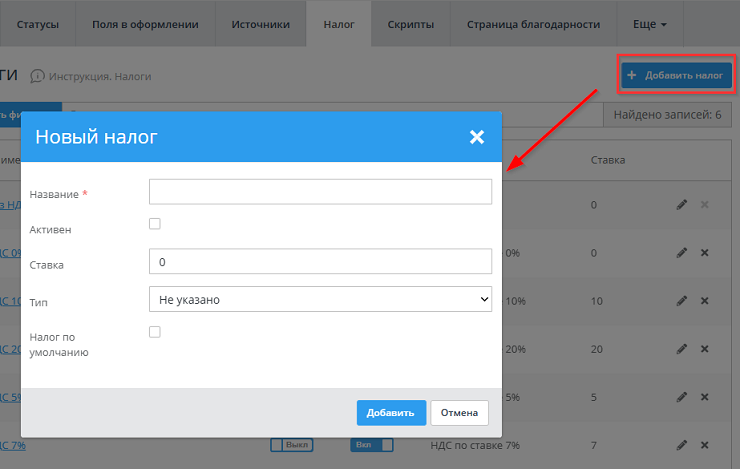Close the Новый налог dialog with X

[477, 137]
